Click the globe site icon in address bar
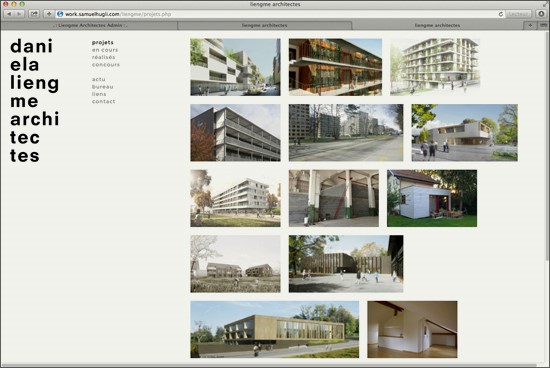 tap(60, 14)
